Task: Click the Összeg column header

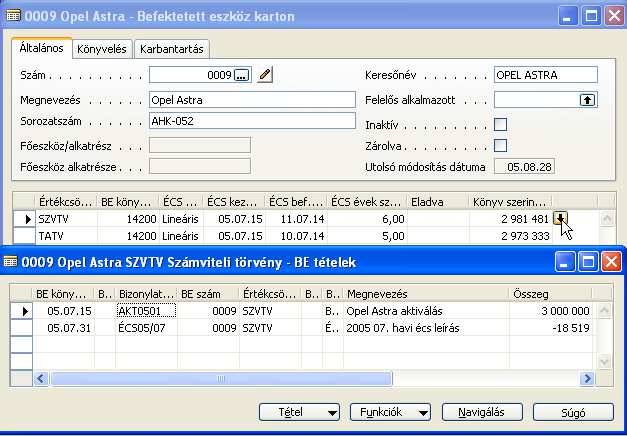Action: click(x=551, y=294)
